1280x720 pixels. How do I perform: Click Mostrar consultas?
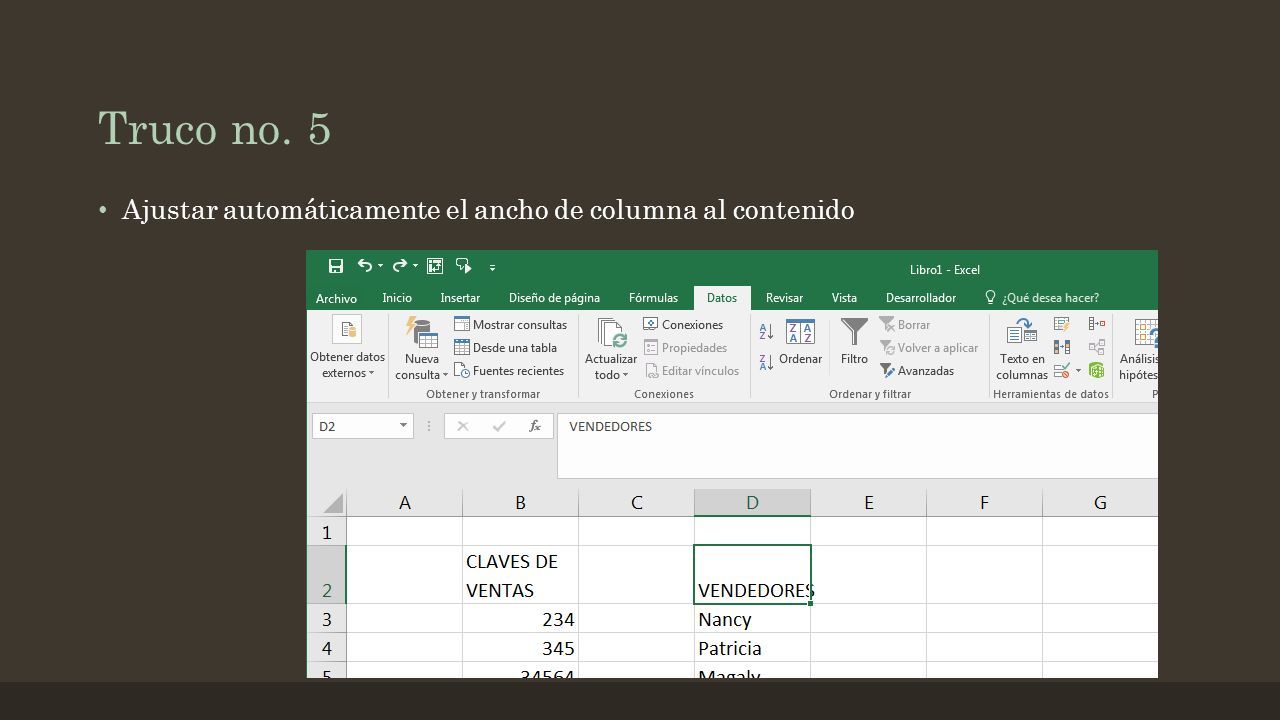coord(510,324)
